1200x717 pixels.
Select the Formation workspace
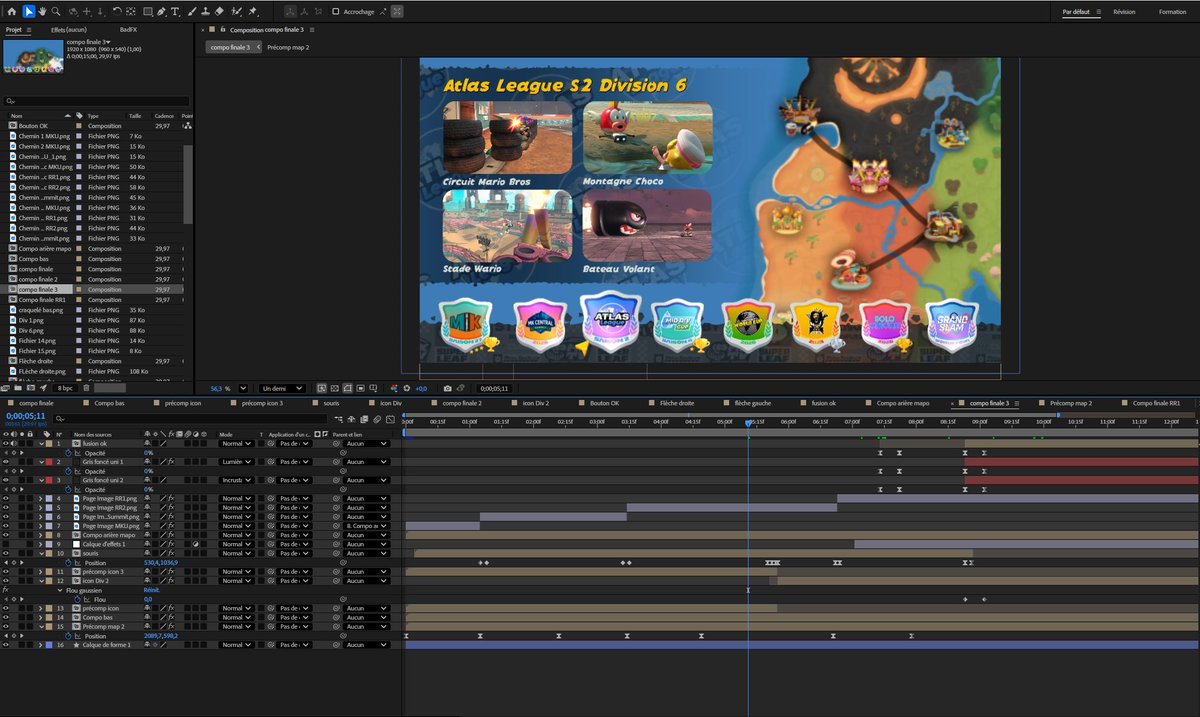click(1173, 12)
